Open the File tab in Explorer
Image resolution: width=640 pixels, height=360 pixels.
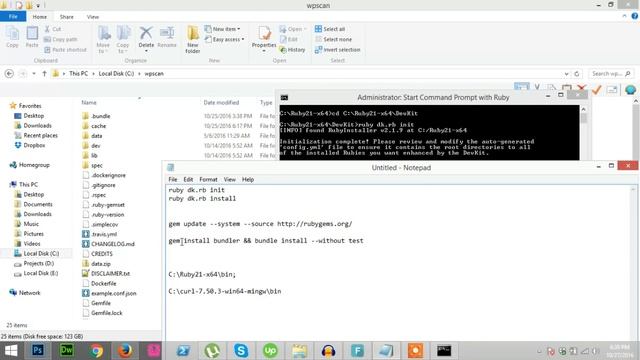[x=13, y=17]
